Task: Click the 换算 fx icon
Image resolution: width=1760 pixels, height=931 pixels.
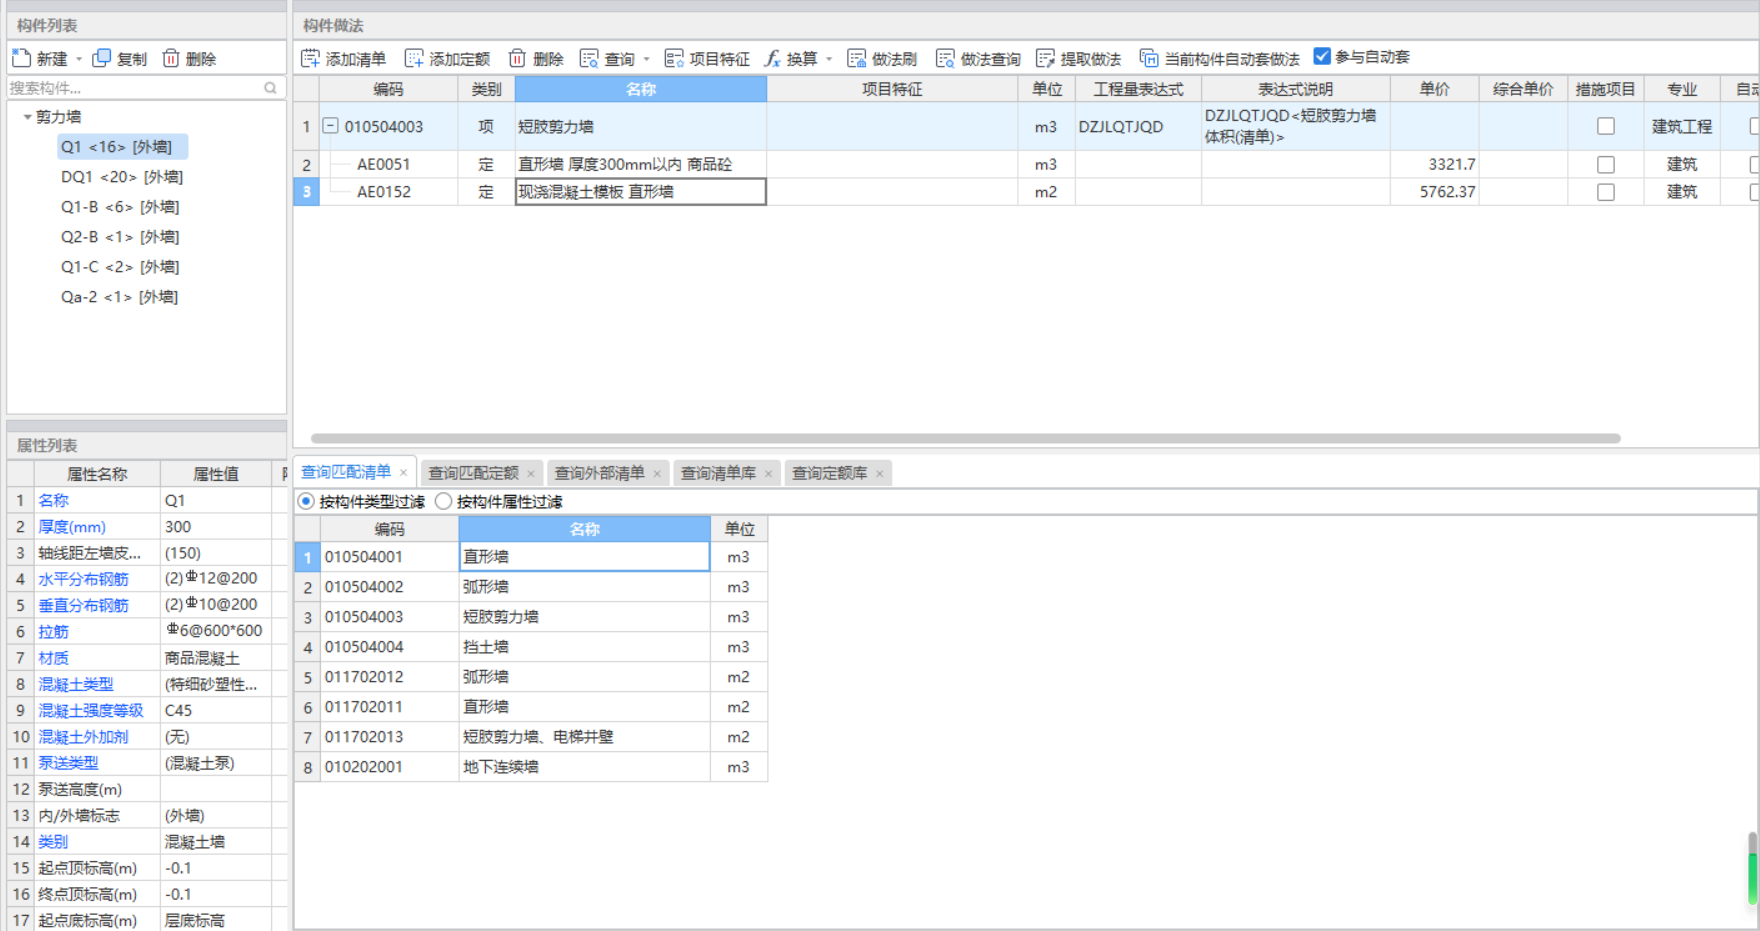Action: pyautogui.click(x=773, y=59)
